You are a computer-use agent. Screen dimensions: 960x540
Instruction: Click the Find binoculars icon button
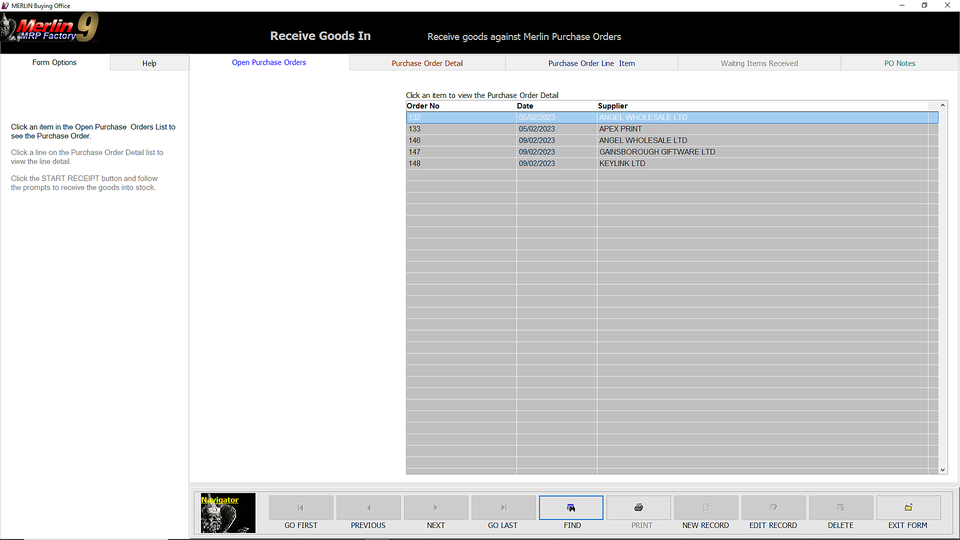tap(571, 508)
